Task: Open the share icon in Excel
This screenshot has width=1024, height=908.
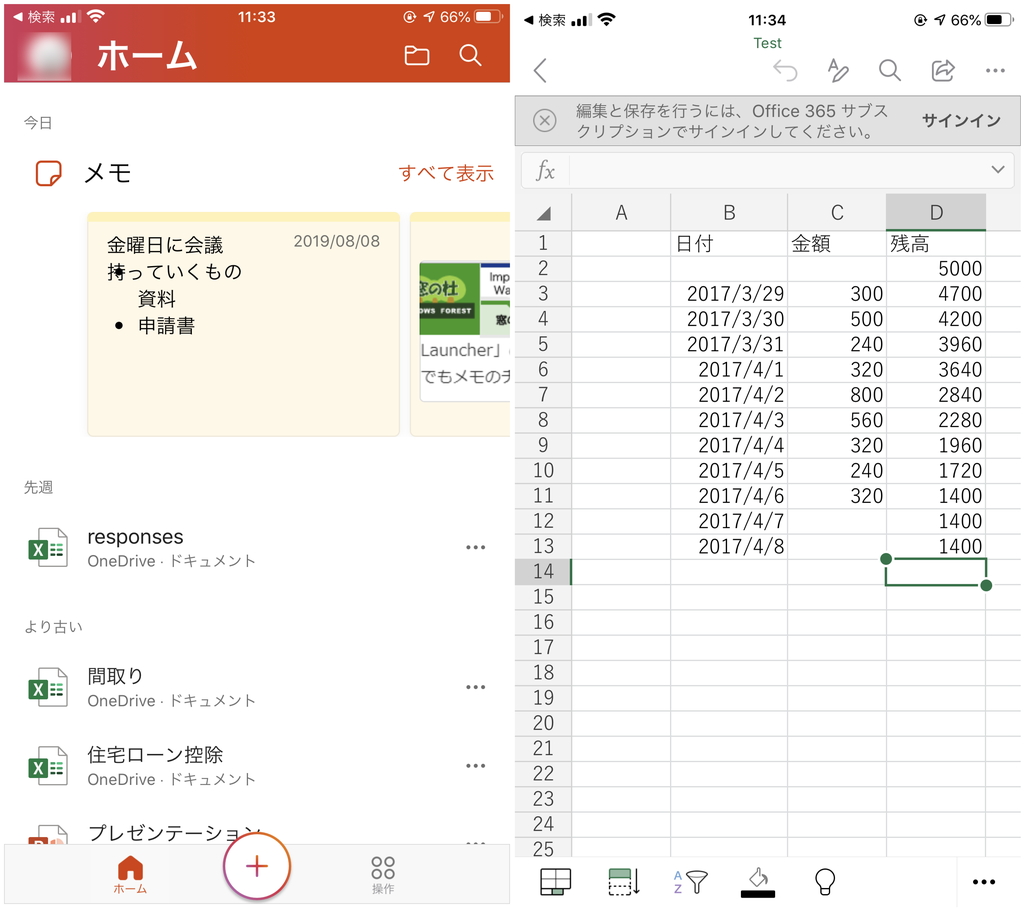Action: (942, 71)
